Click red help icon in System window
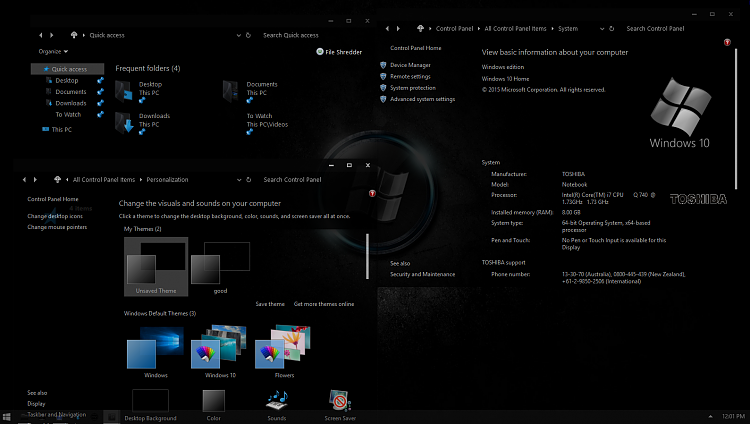 tap(727, 43)
